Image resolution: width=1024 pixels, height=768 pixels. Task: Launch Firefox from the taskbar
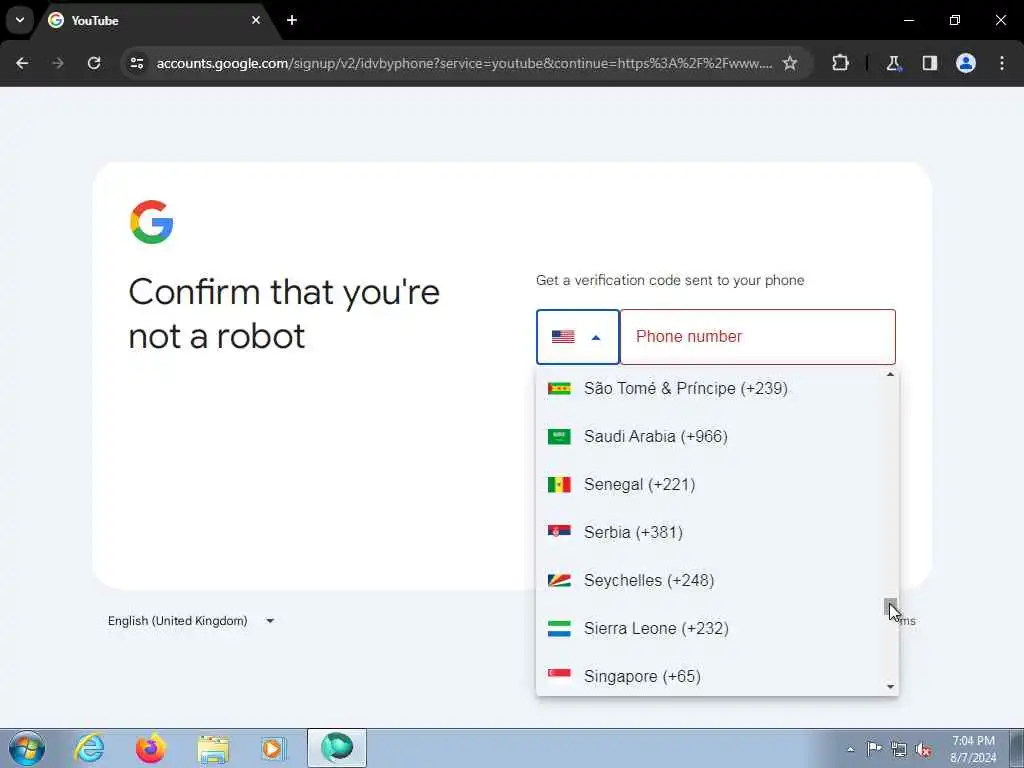pos(150,748)
